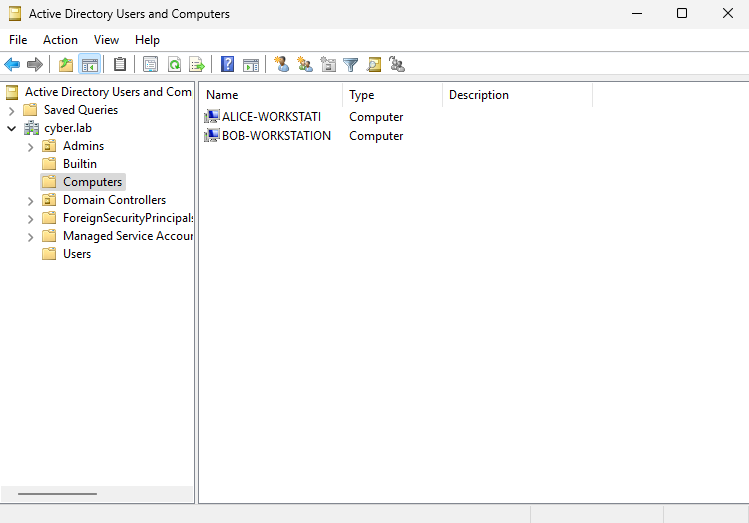The width and height of the screenshot is (749, 523).
Task: Expand the Domain Controllers node
Action: click(30, 201)
